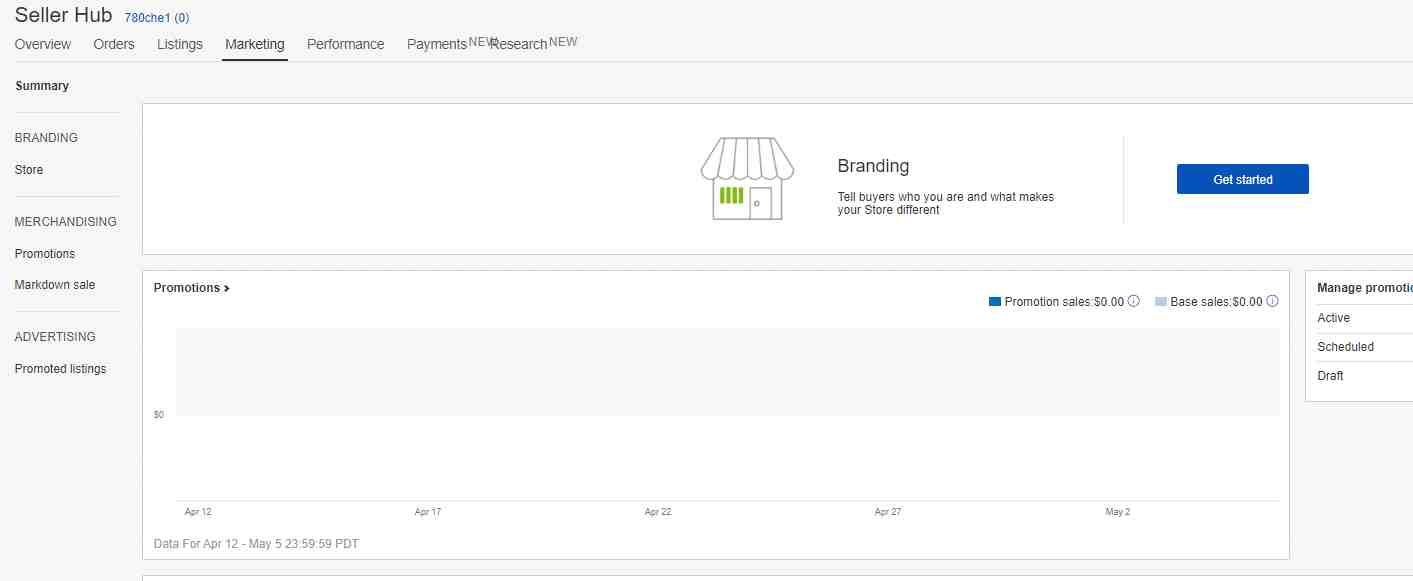The image size is (1413, 581).
Task: Click the light blue Base sales swatch
Action: coord(1161,302)
